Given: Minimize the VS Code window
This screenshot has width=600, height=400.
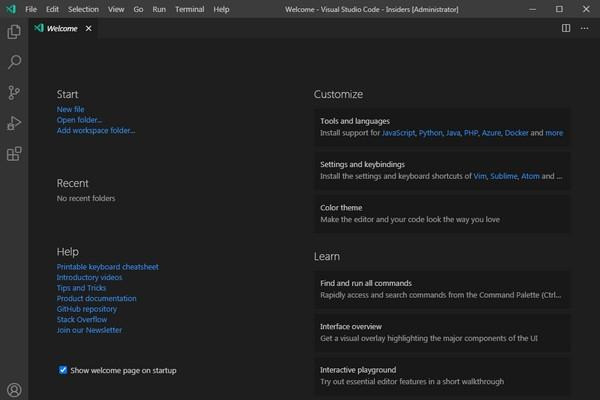Looking at the screenshot, I should [x=532, y=9].
